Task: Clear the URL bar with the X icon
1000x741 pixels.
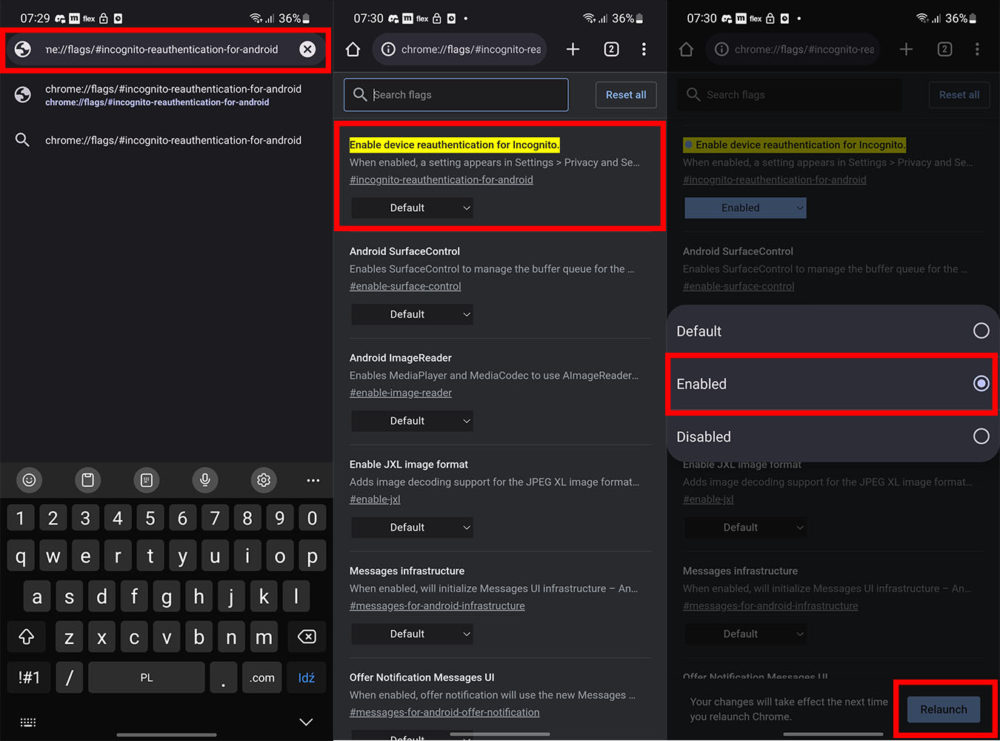Action: coord(307,49)
